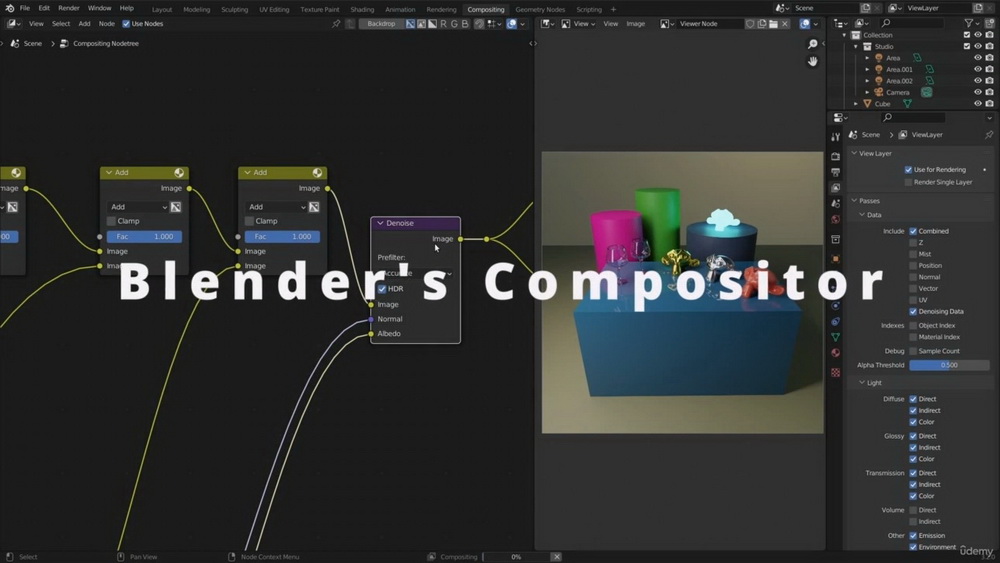Open Node menu in compositor header

[x=107, y=24]
